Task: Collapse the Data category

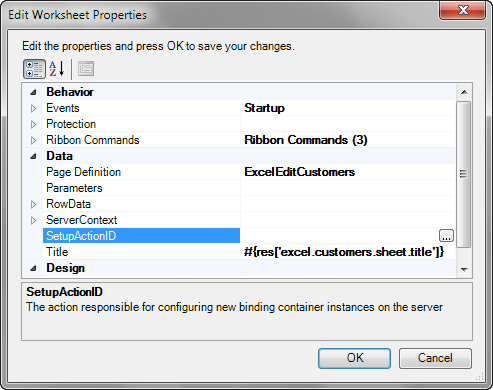Action: tap(33, 156)
